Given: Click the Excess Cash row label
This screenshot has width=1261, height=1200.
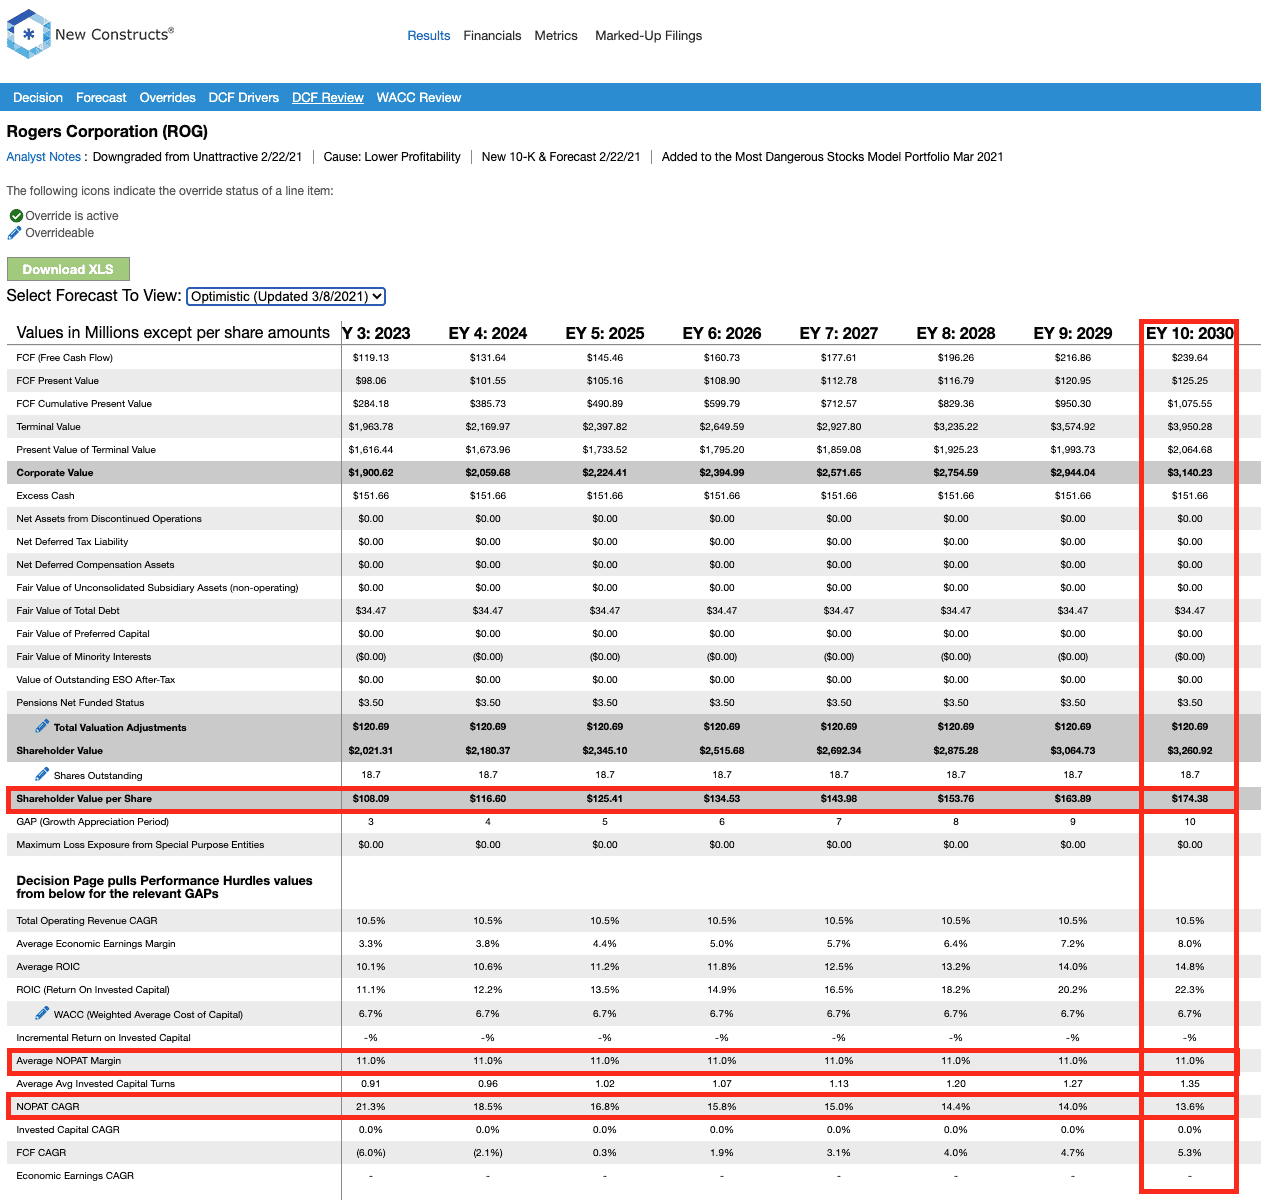Looking at the screenshot, I should tap(45, 496).
